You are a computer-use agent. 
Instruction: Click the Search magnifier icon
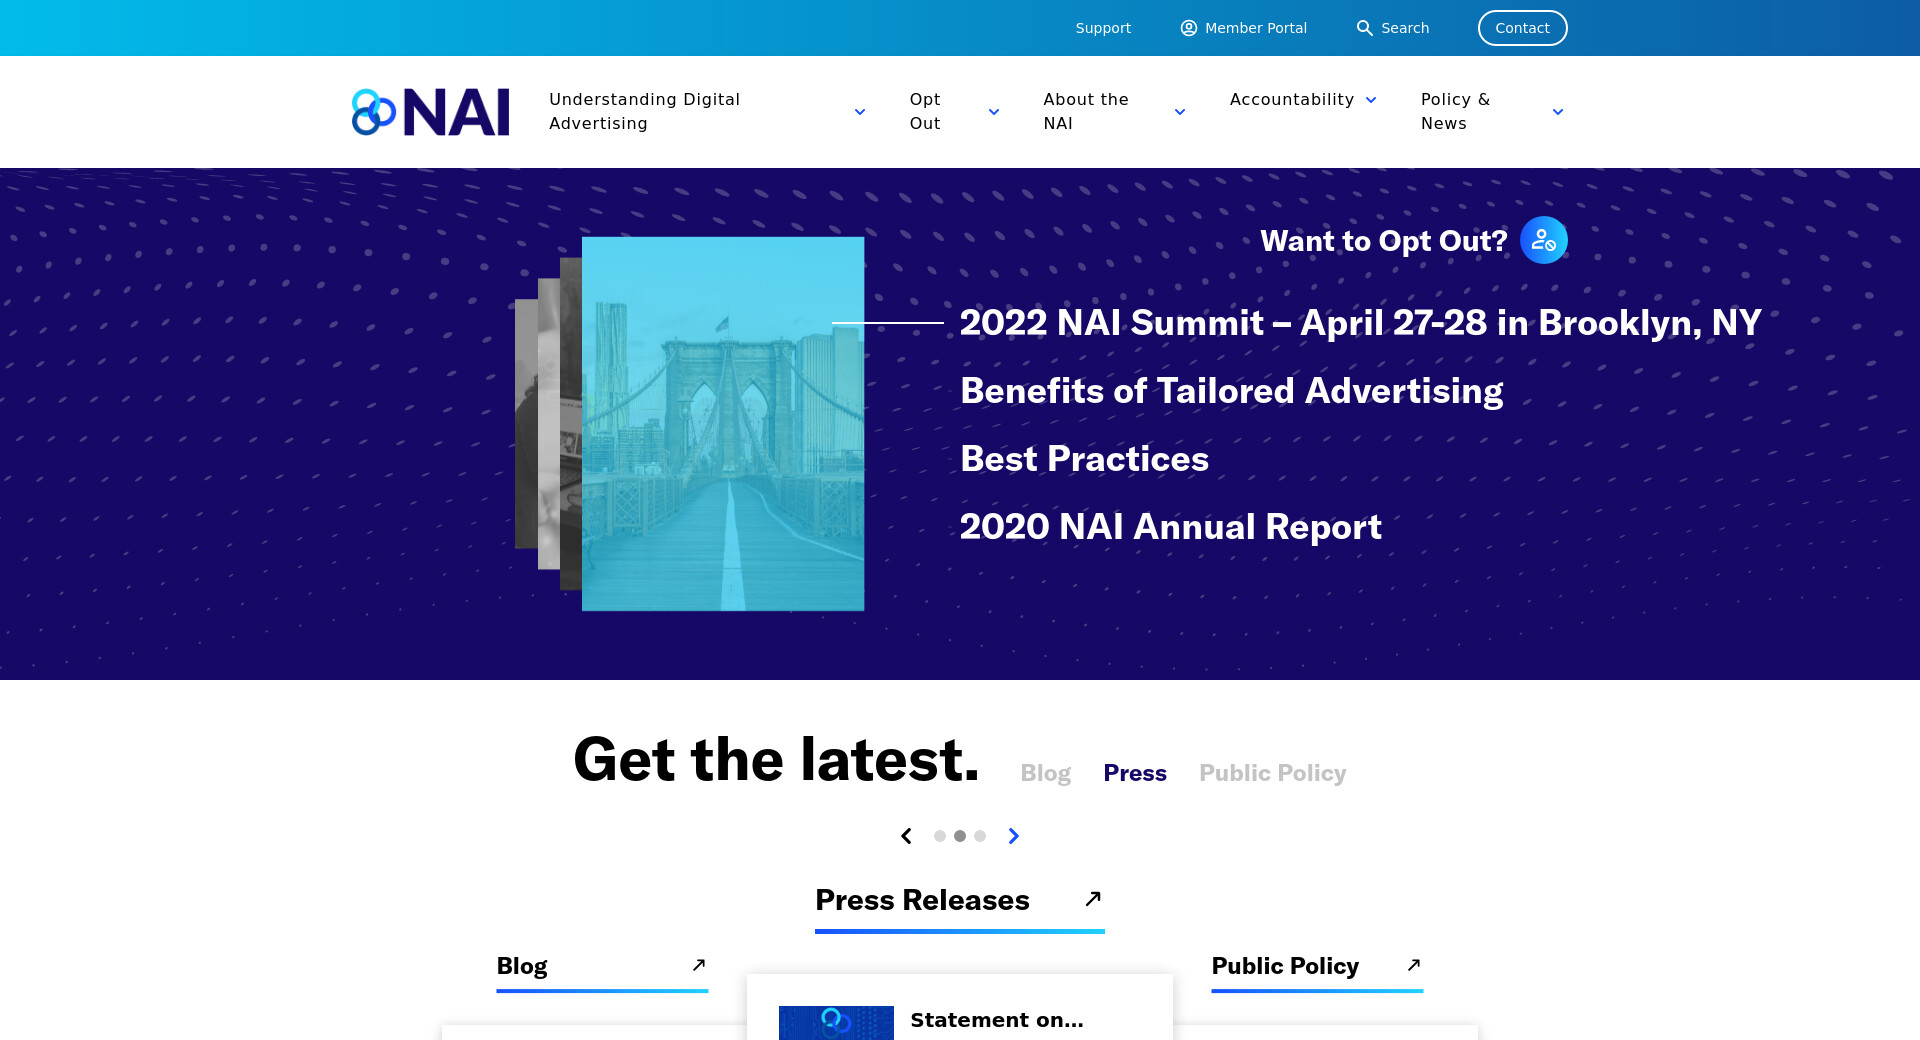[x=1364, y=28]
